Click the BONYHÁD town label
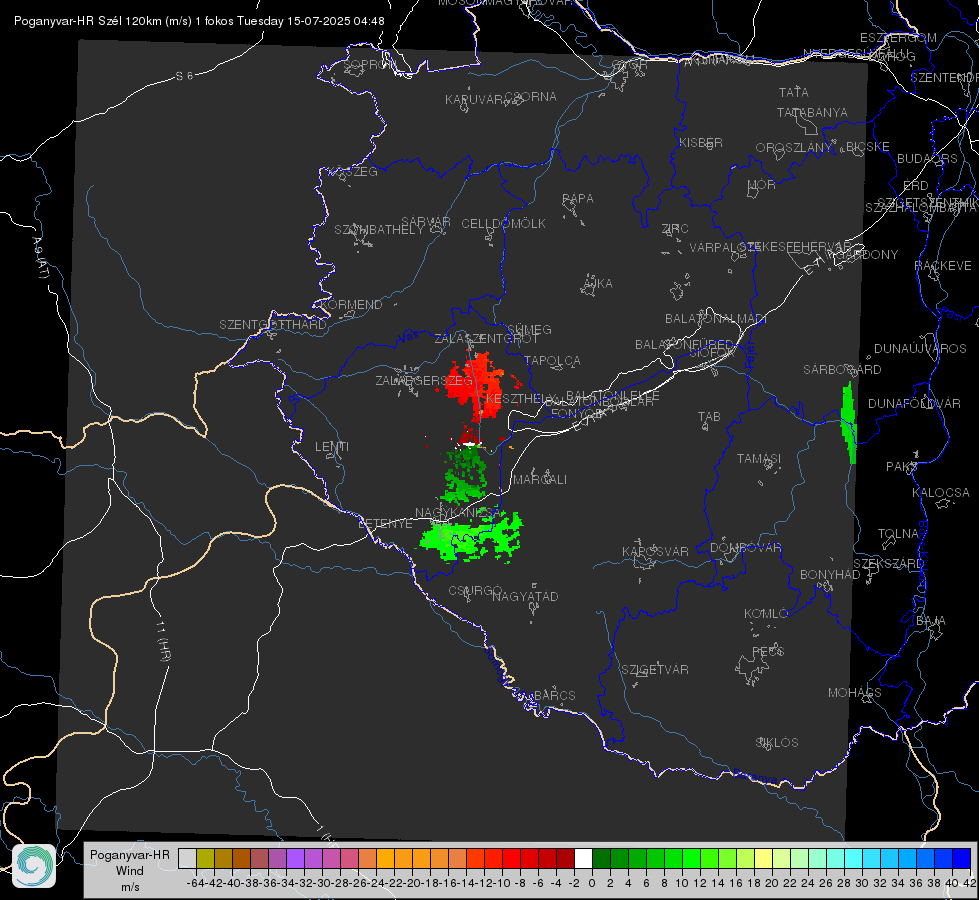 click(830, 575)
